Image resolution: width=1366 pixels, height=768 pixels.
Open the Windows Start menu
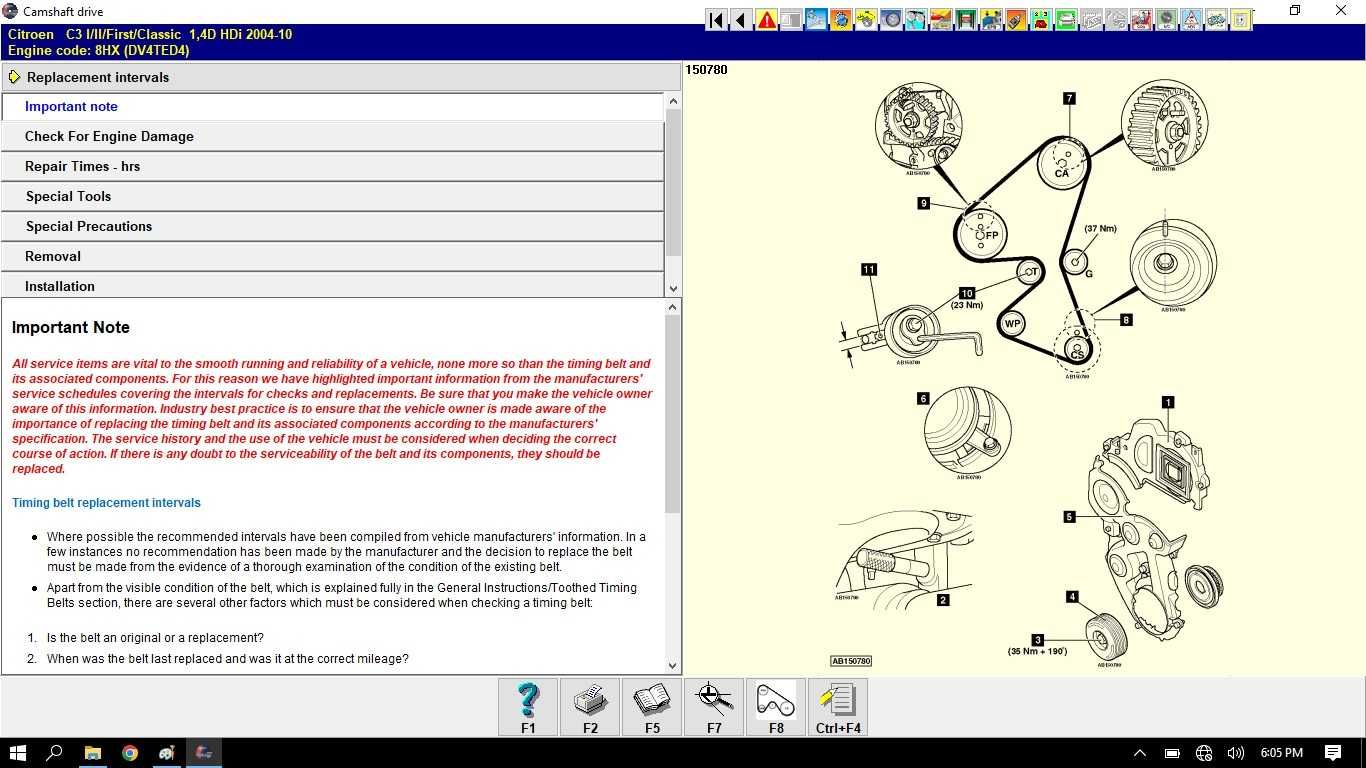[18, 753]
